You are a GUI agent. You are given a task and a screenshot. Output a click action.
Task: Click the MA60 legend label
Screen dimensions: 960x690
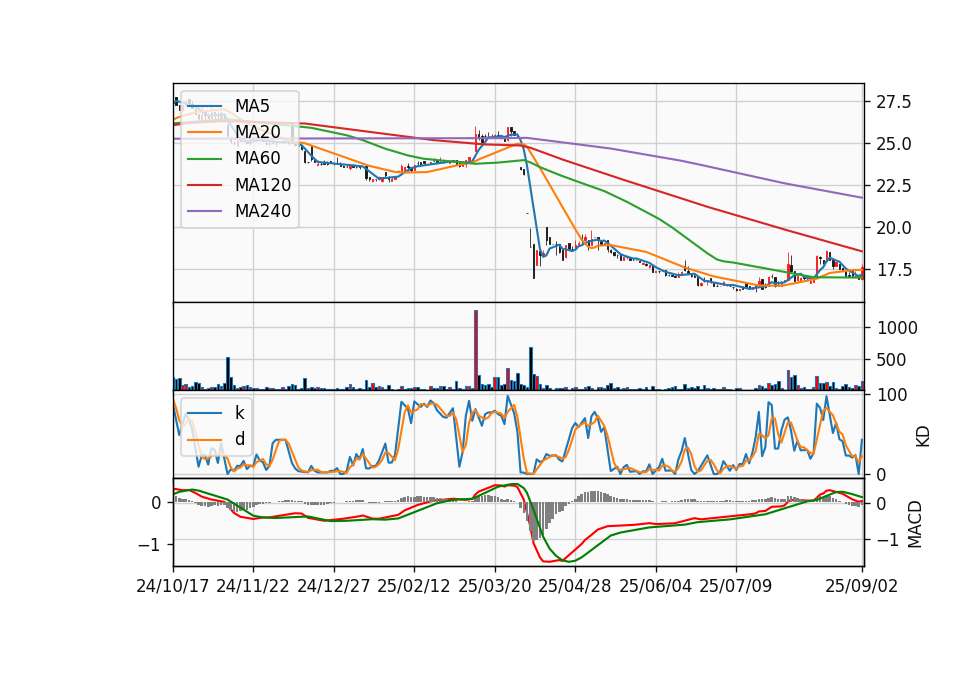[258, 159]
